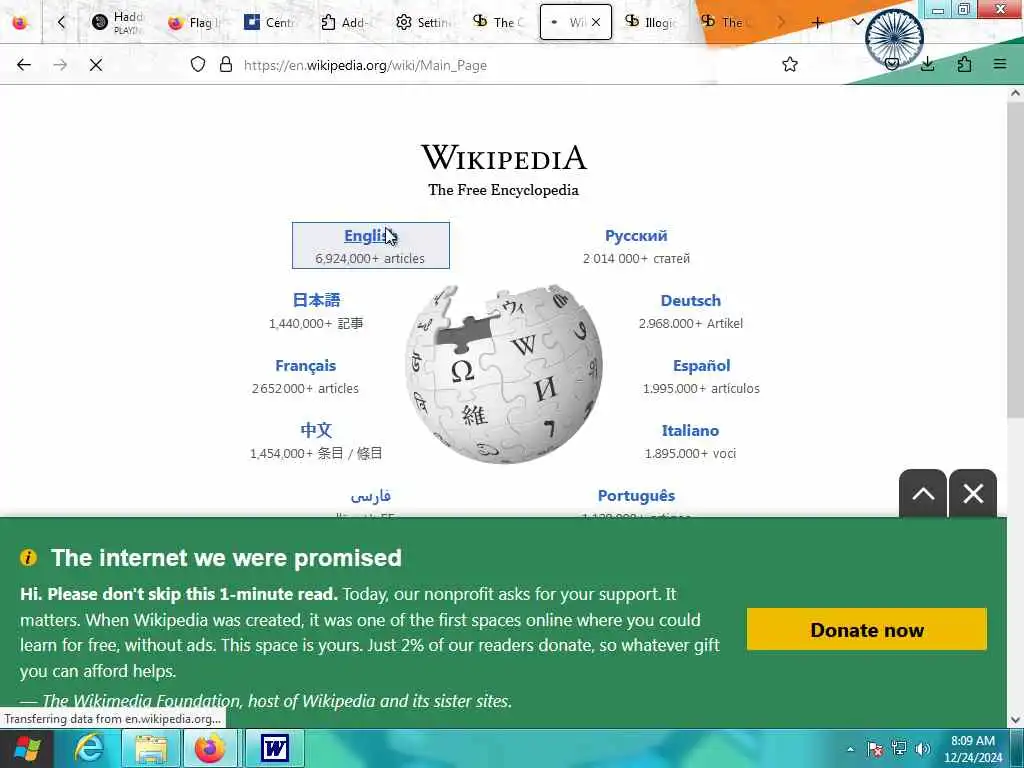Click the Donate now button
Screen dimensions: 1024x768
(867, 630)
